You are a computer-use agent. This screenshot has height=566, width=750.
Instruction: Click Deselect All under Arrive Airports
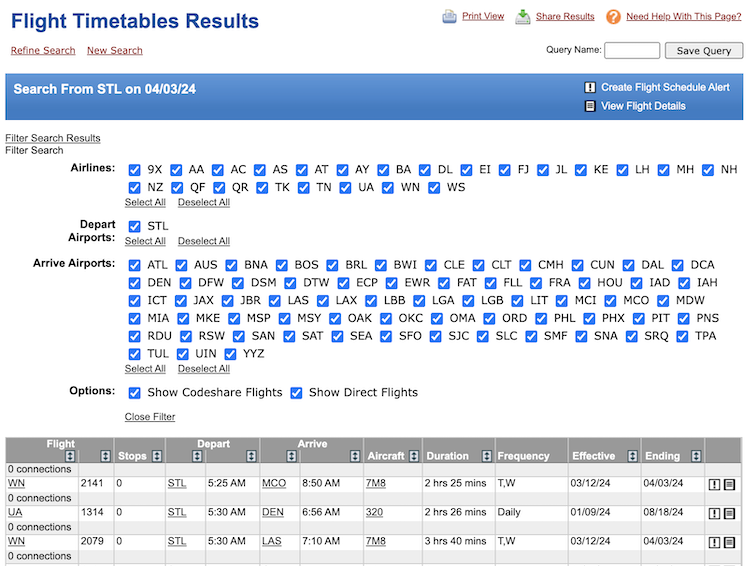[204, 369]
